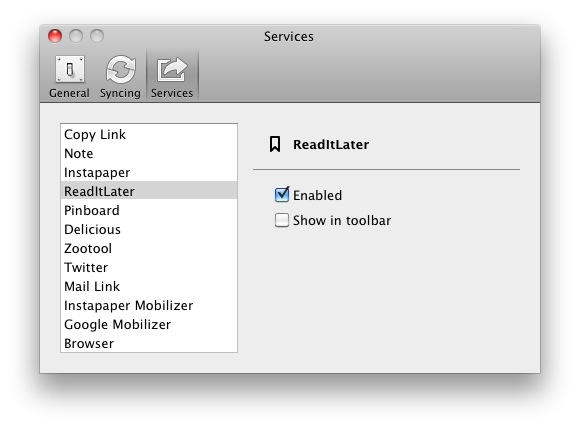
Task: Enable Show in toolbar checkbox
Action: (282, 220)
